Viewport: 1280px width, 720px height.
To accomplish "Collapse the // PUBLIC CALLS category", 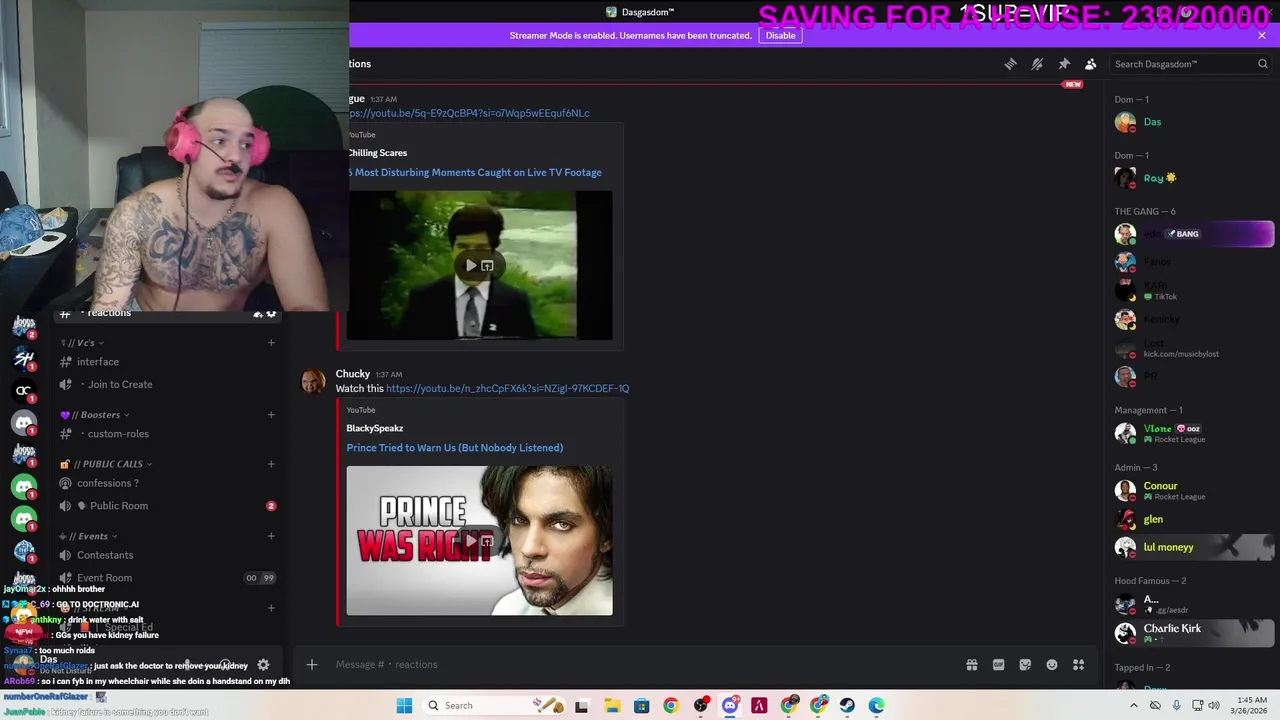I will coord(107,464).
